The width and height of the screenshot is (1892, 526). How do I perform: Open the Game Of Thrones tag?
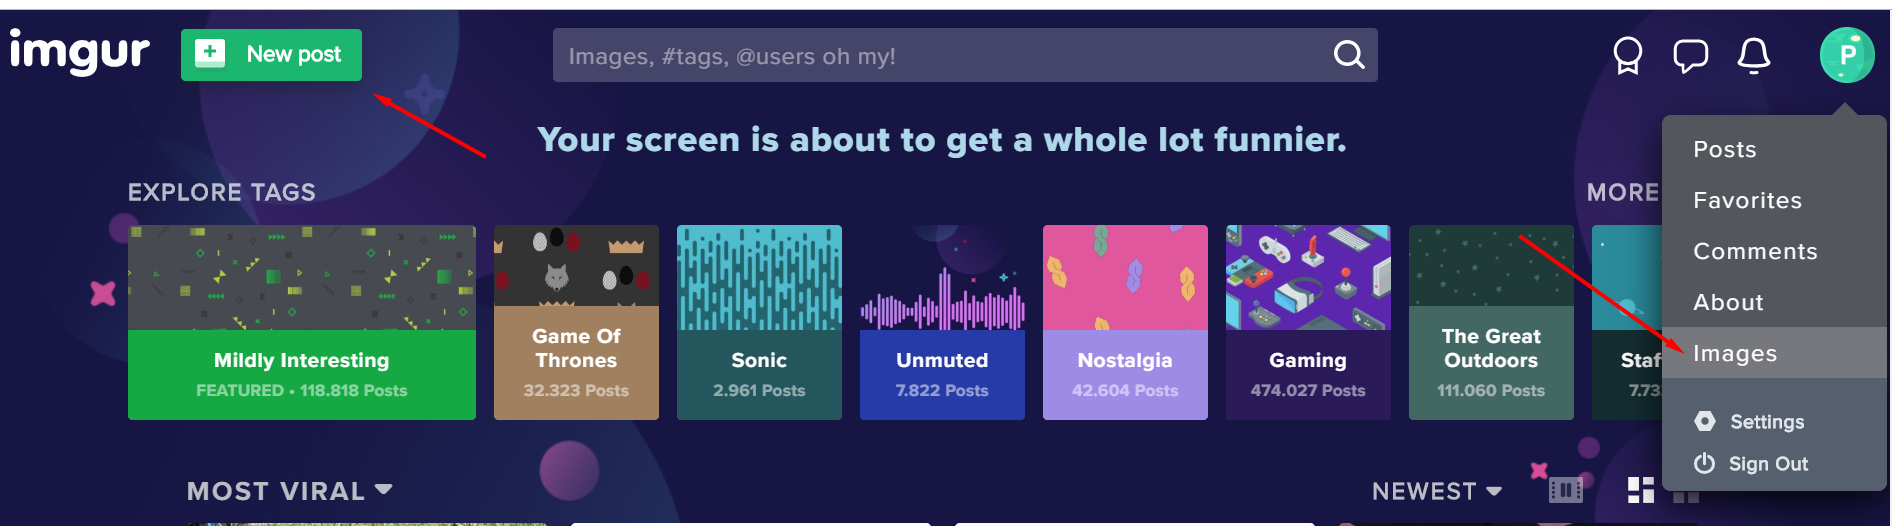[x=576, y=322]
